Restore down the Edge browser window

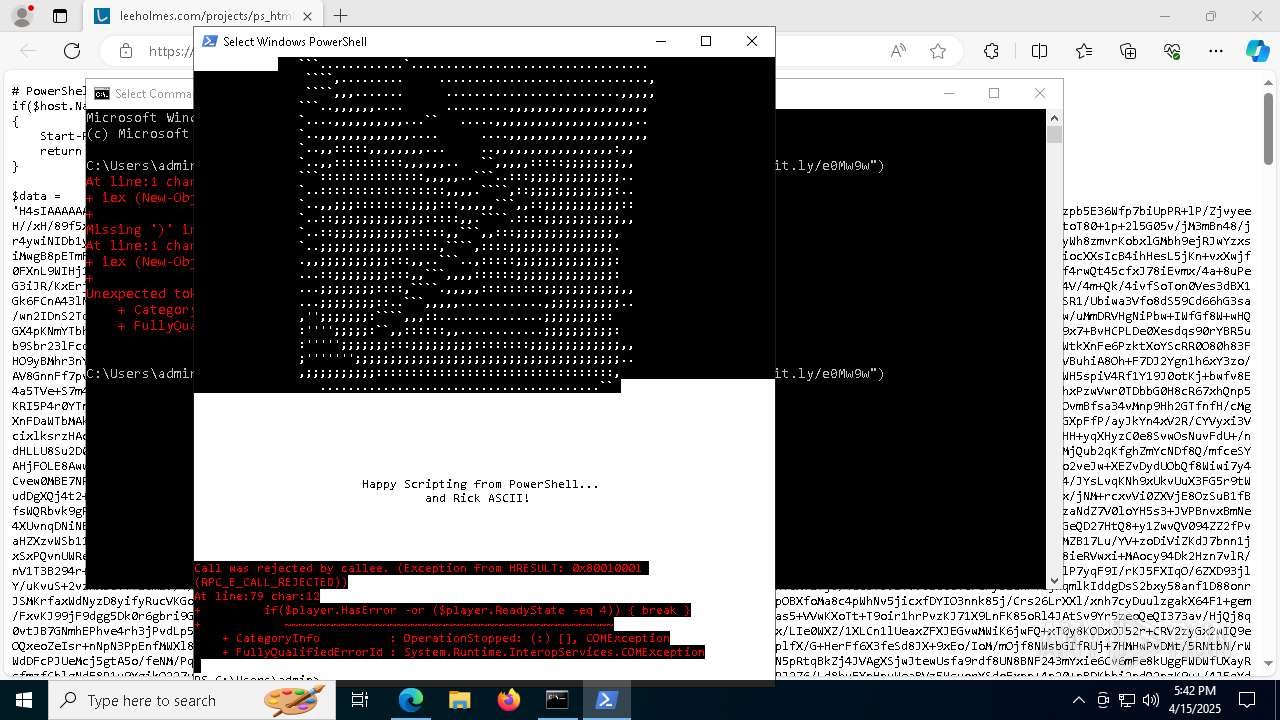pyautogui.click(x=1211, y=16)
